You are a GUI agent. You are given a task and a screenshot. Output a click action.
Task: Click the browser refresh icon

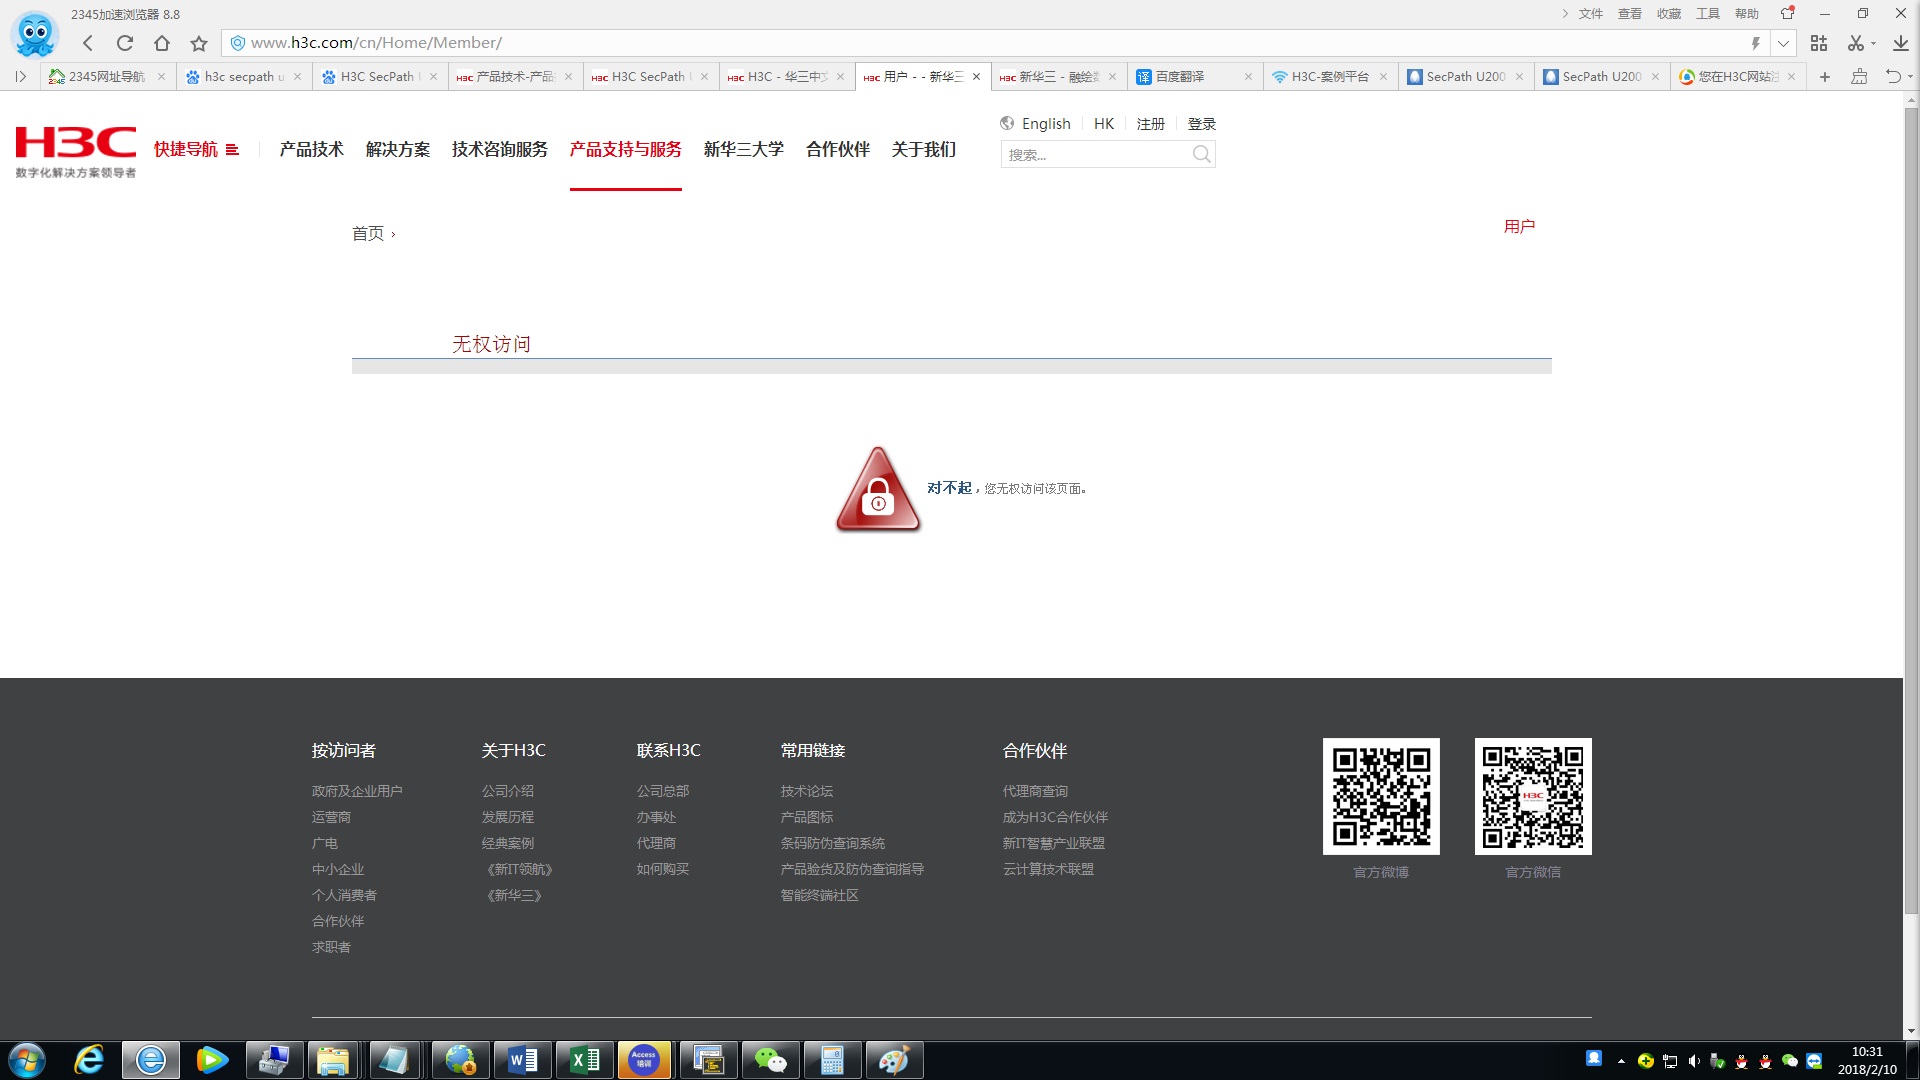click(x=125, y=43)
